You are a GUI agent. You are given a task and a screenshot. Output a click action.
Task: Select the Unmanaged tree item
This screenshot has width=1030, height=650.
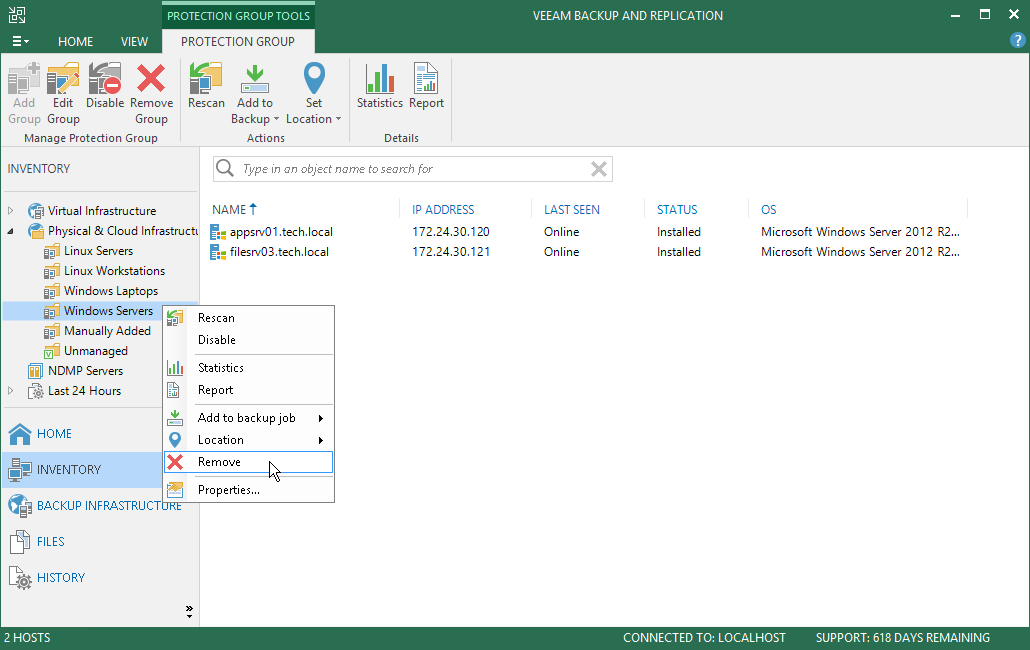tap(95, 351)
